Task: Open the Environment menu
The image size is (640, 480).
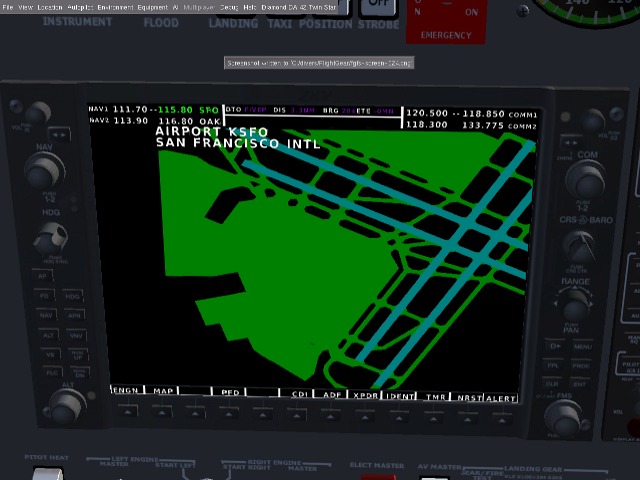Action: [115, 7]
